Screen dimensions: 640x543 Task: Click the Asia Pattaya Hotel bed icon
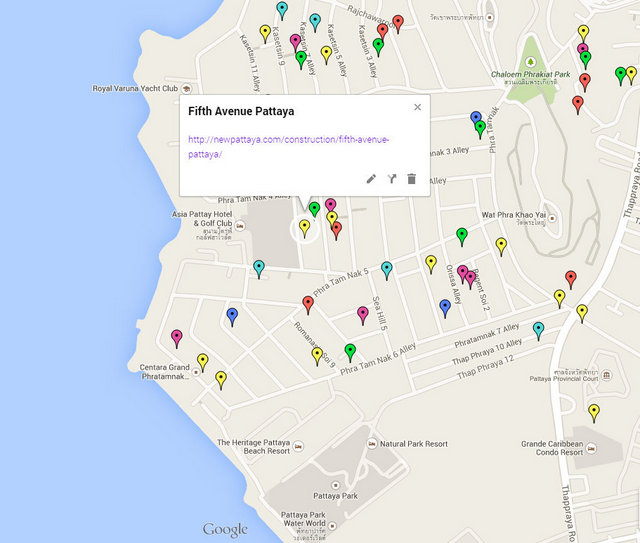click(240, 225)
